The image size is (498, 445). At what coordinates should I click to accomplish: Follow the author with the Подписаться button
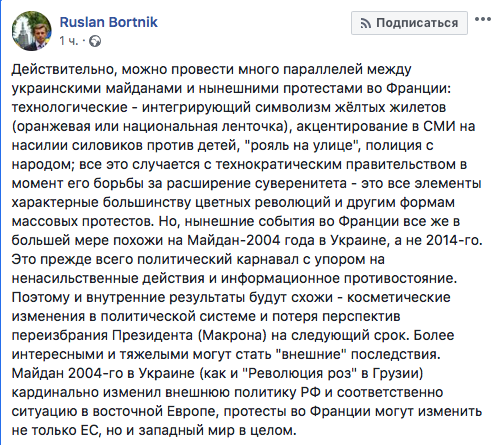(x=409, y=23)
